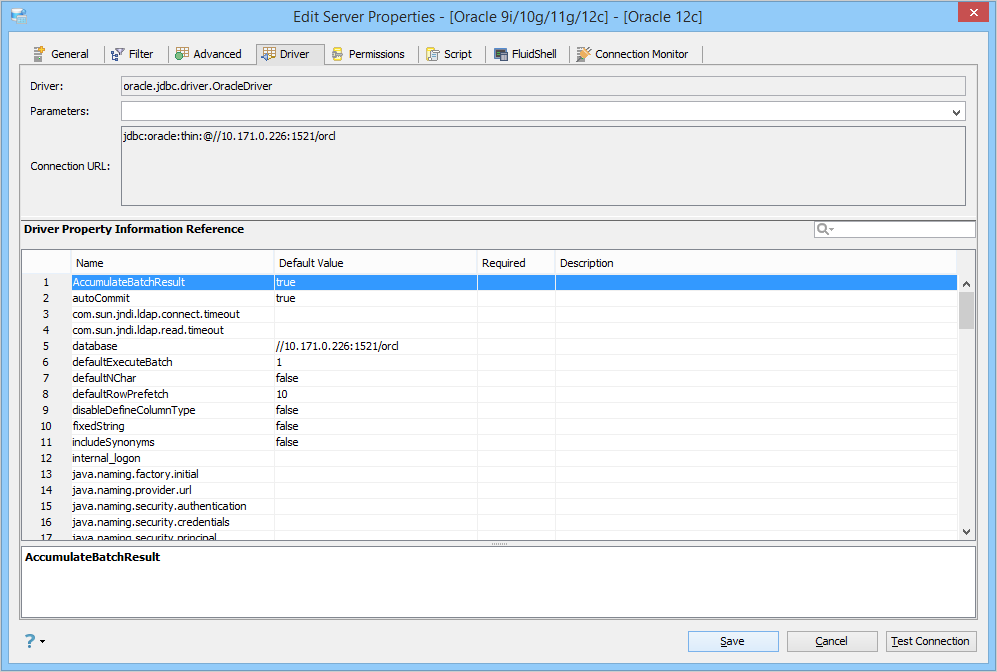Click the FluidShell tab icon
Image resolution: width=997 pixels, height=672 pixels.
tap(501, 54)
